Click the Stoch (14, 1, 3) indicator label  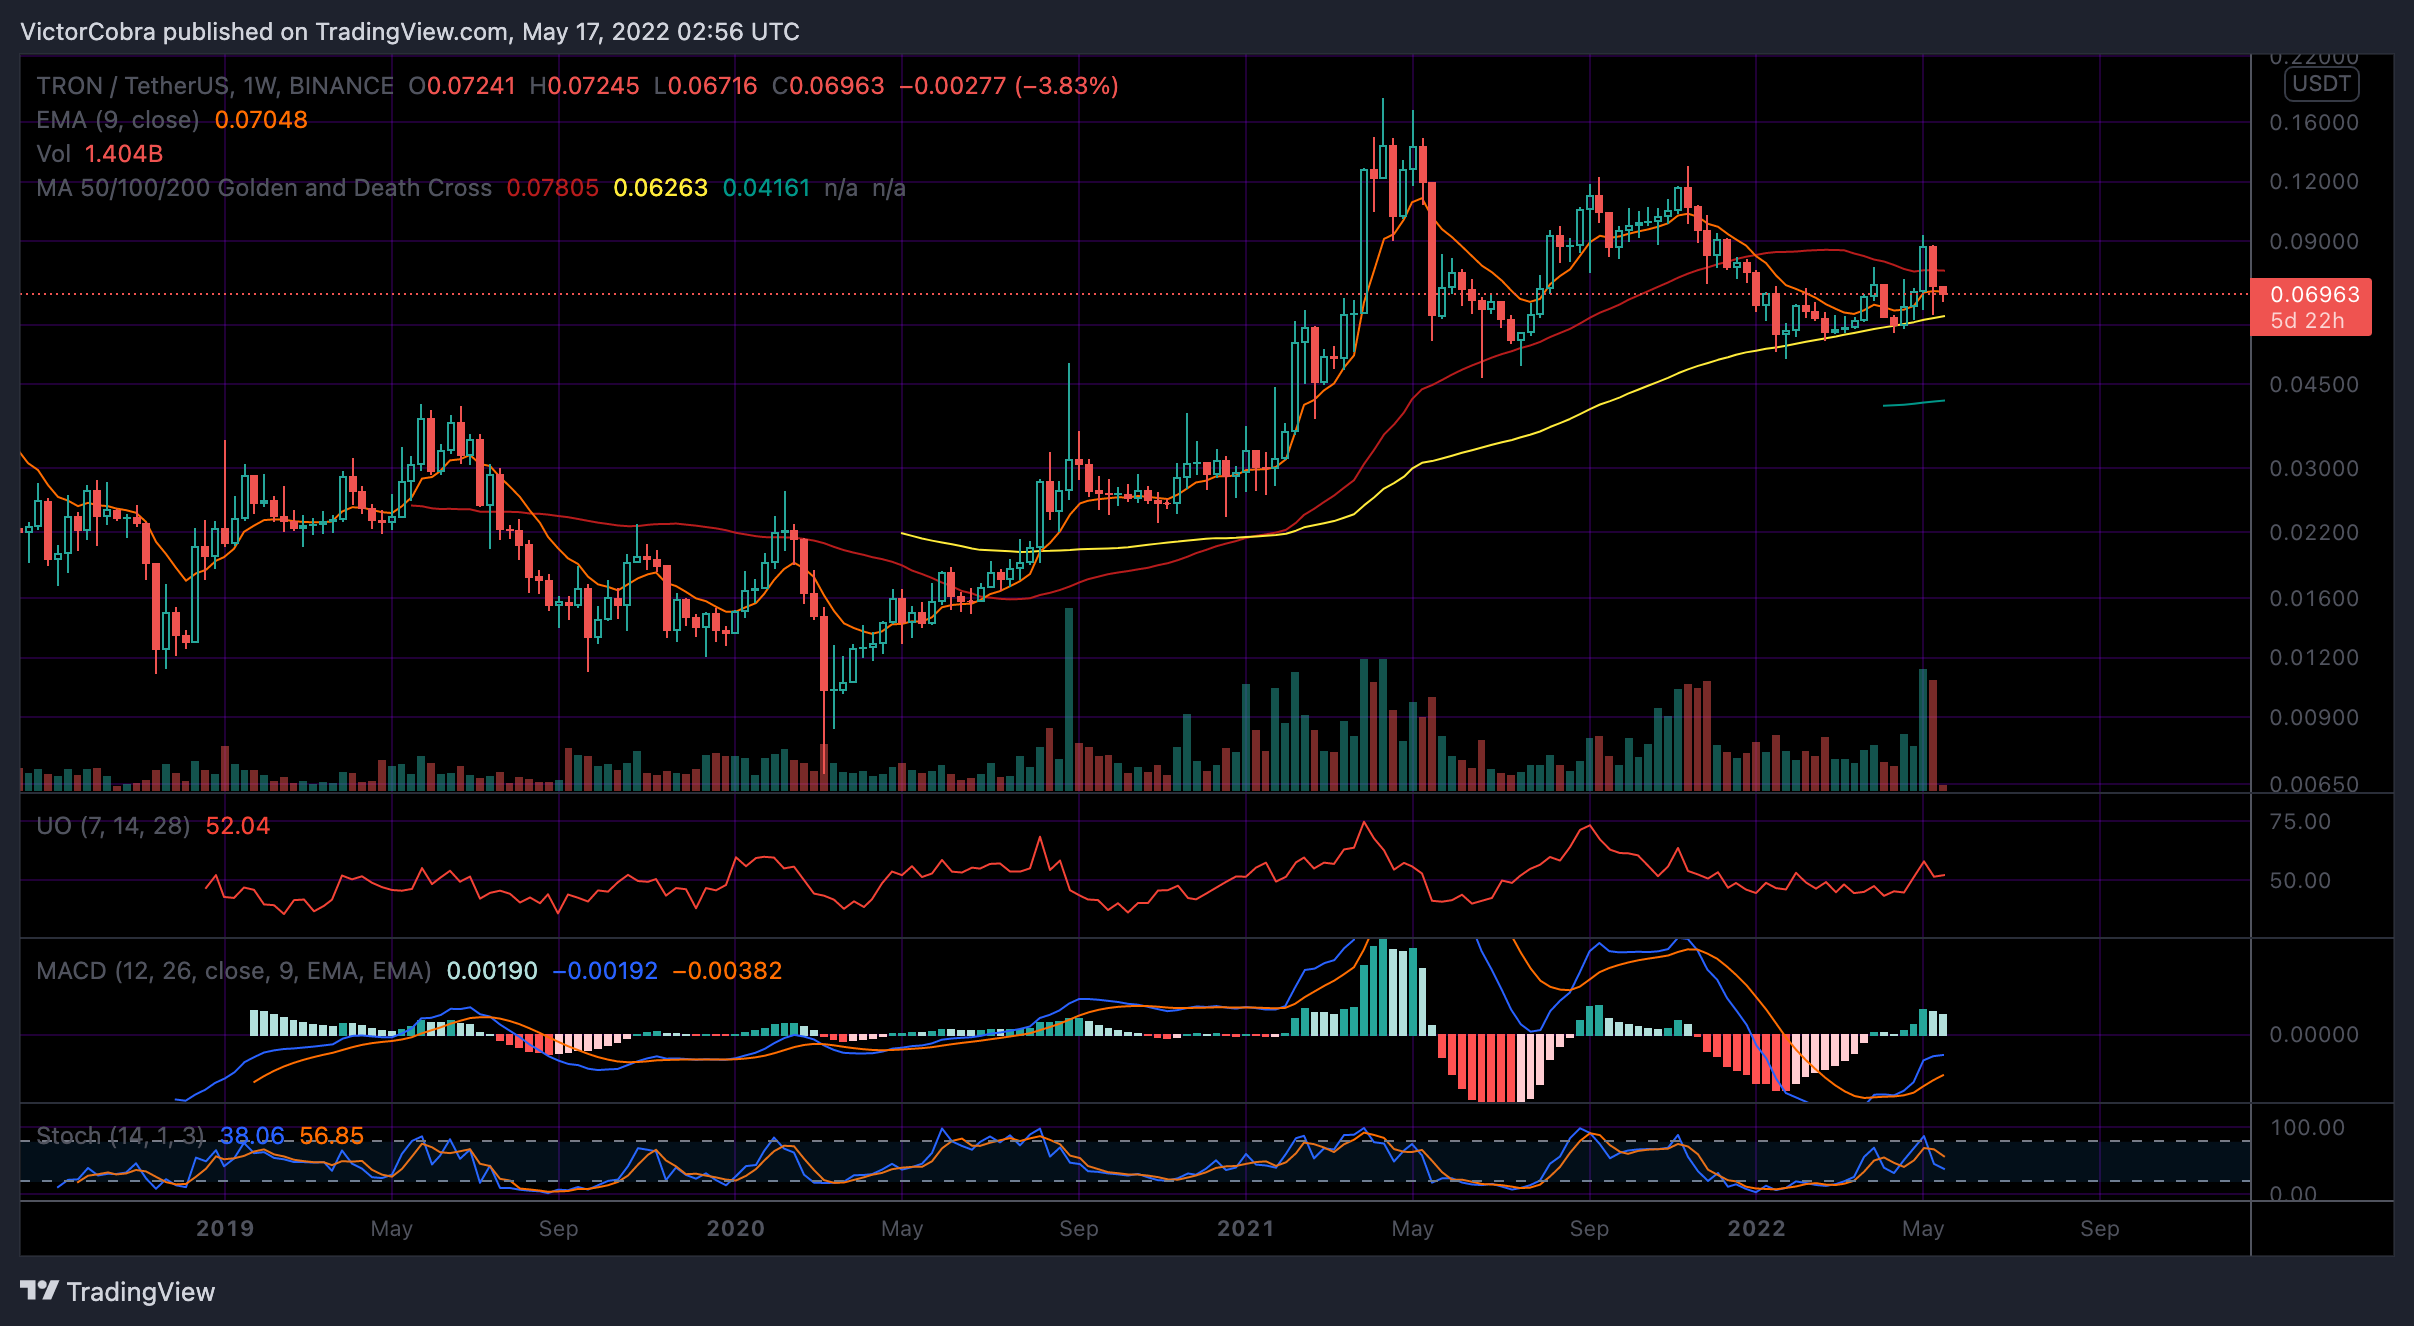(x=120, y=1136)
